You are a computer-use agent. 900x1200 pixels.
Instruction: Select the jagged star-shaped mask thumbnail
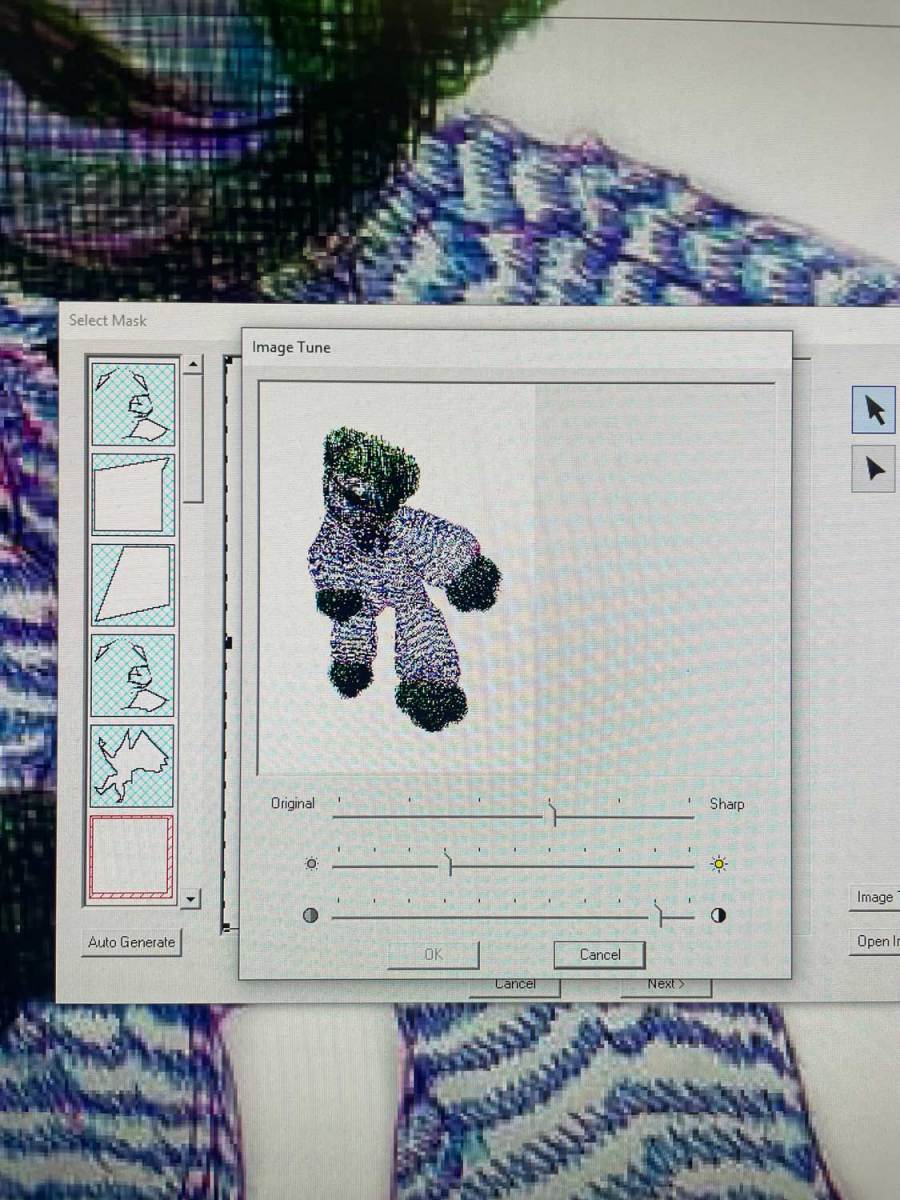pyautogui.click(x=133, y=765)
